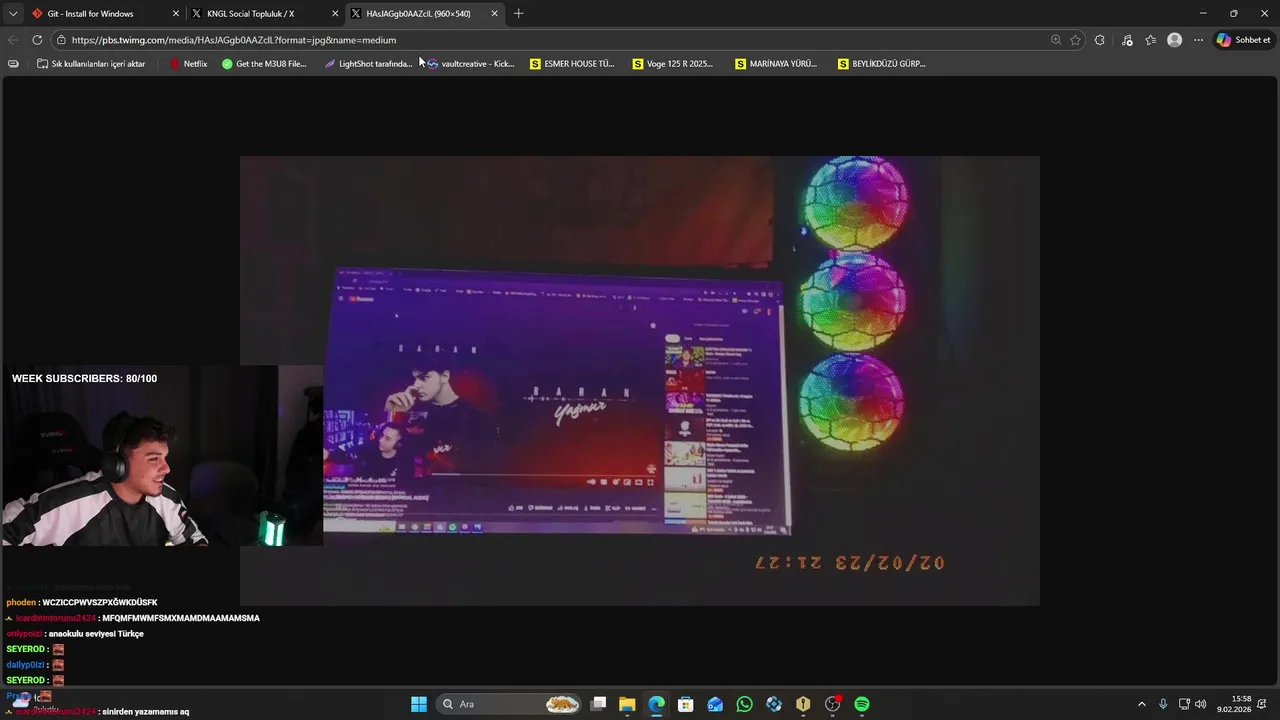Open the Netflix bookmark
The height and width of the screenshot is (720, 1280).
click(x=188, y=64)
